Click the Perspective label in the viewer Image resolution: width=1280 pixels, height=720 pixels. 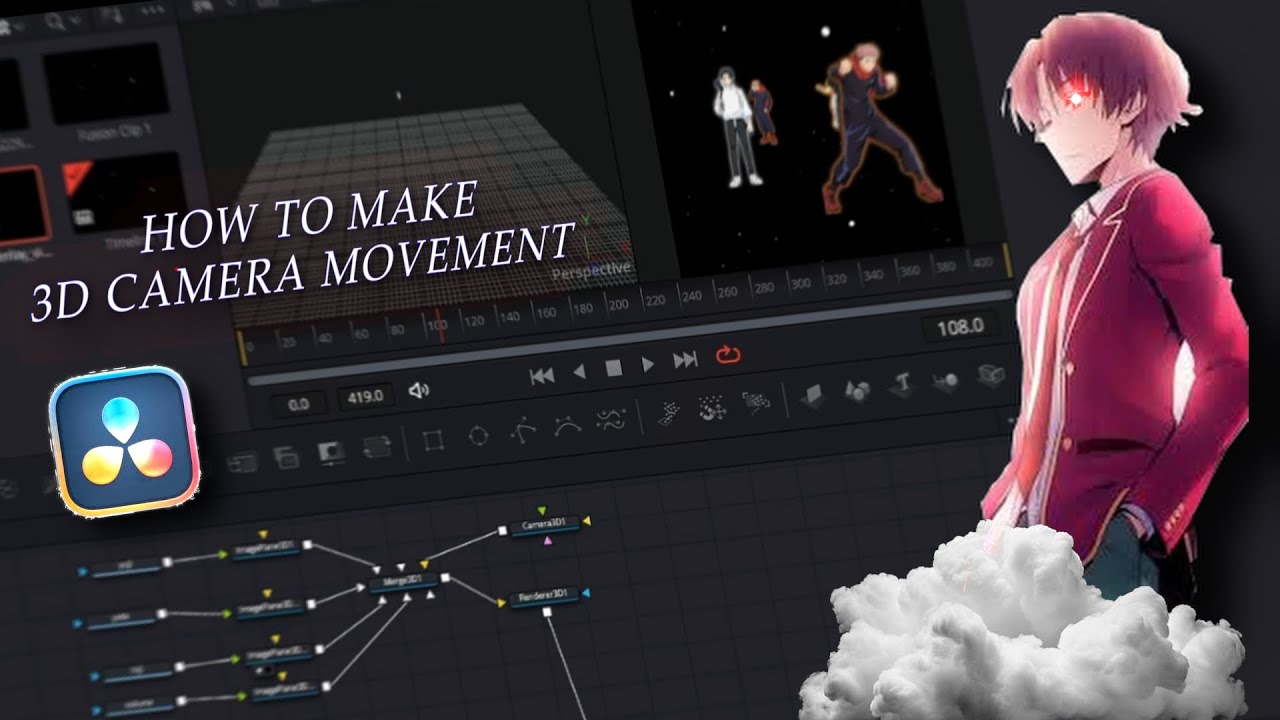coord(592,269)
